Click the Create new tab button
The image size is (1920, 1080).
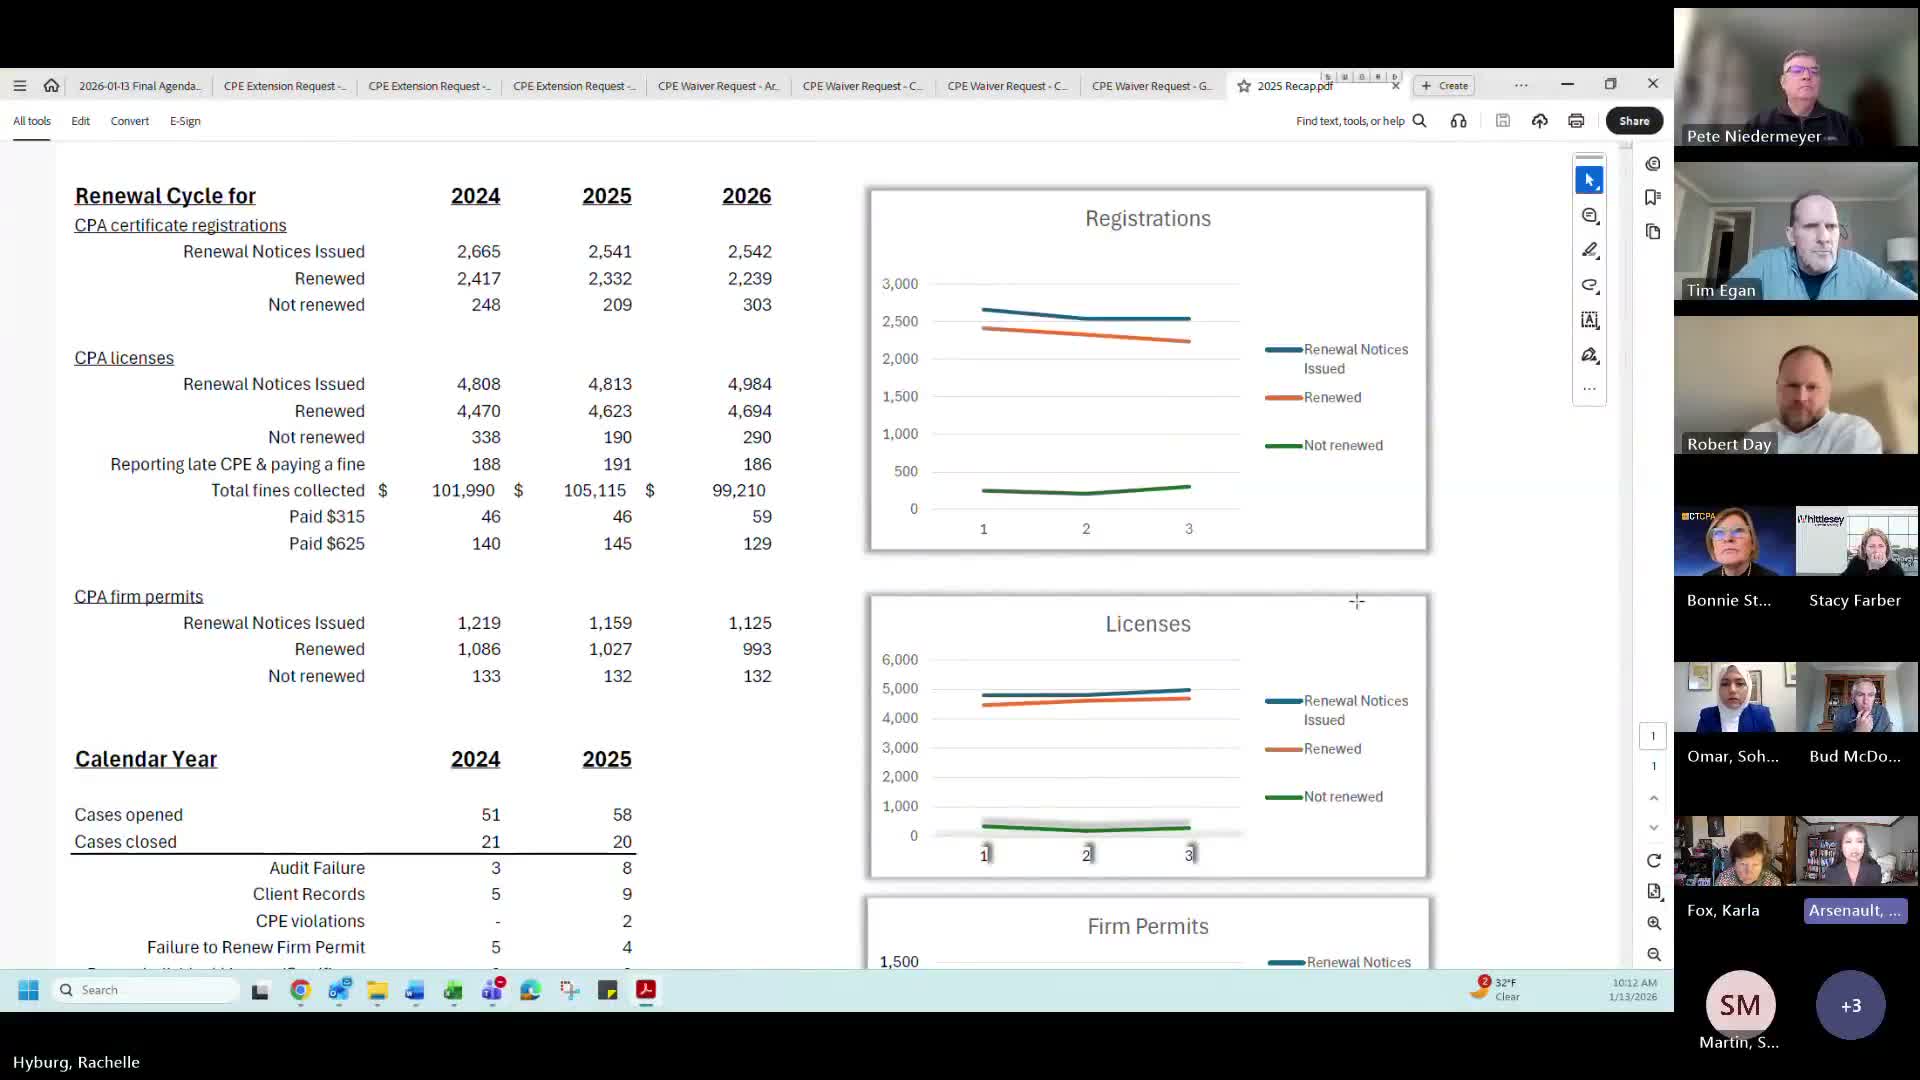(x=1445, y=86)
